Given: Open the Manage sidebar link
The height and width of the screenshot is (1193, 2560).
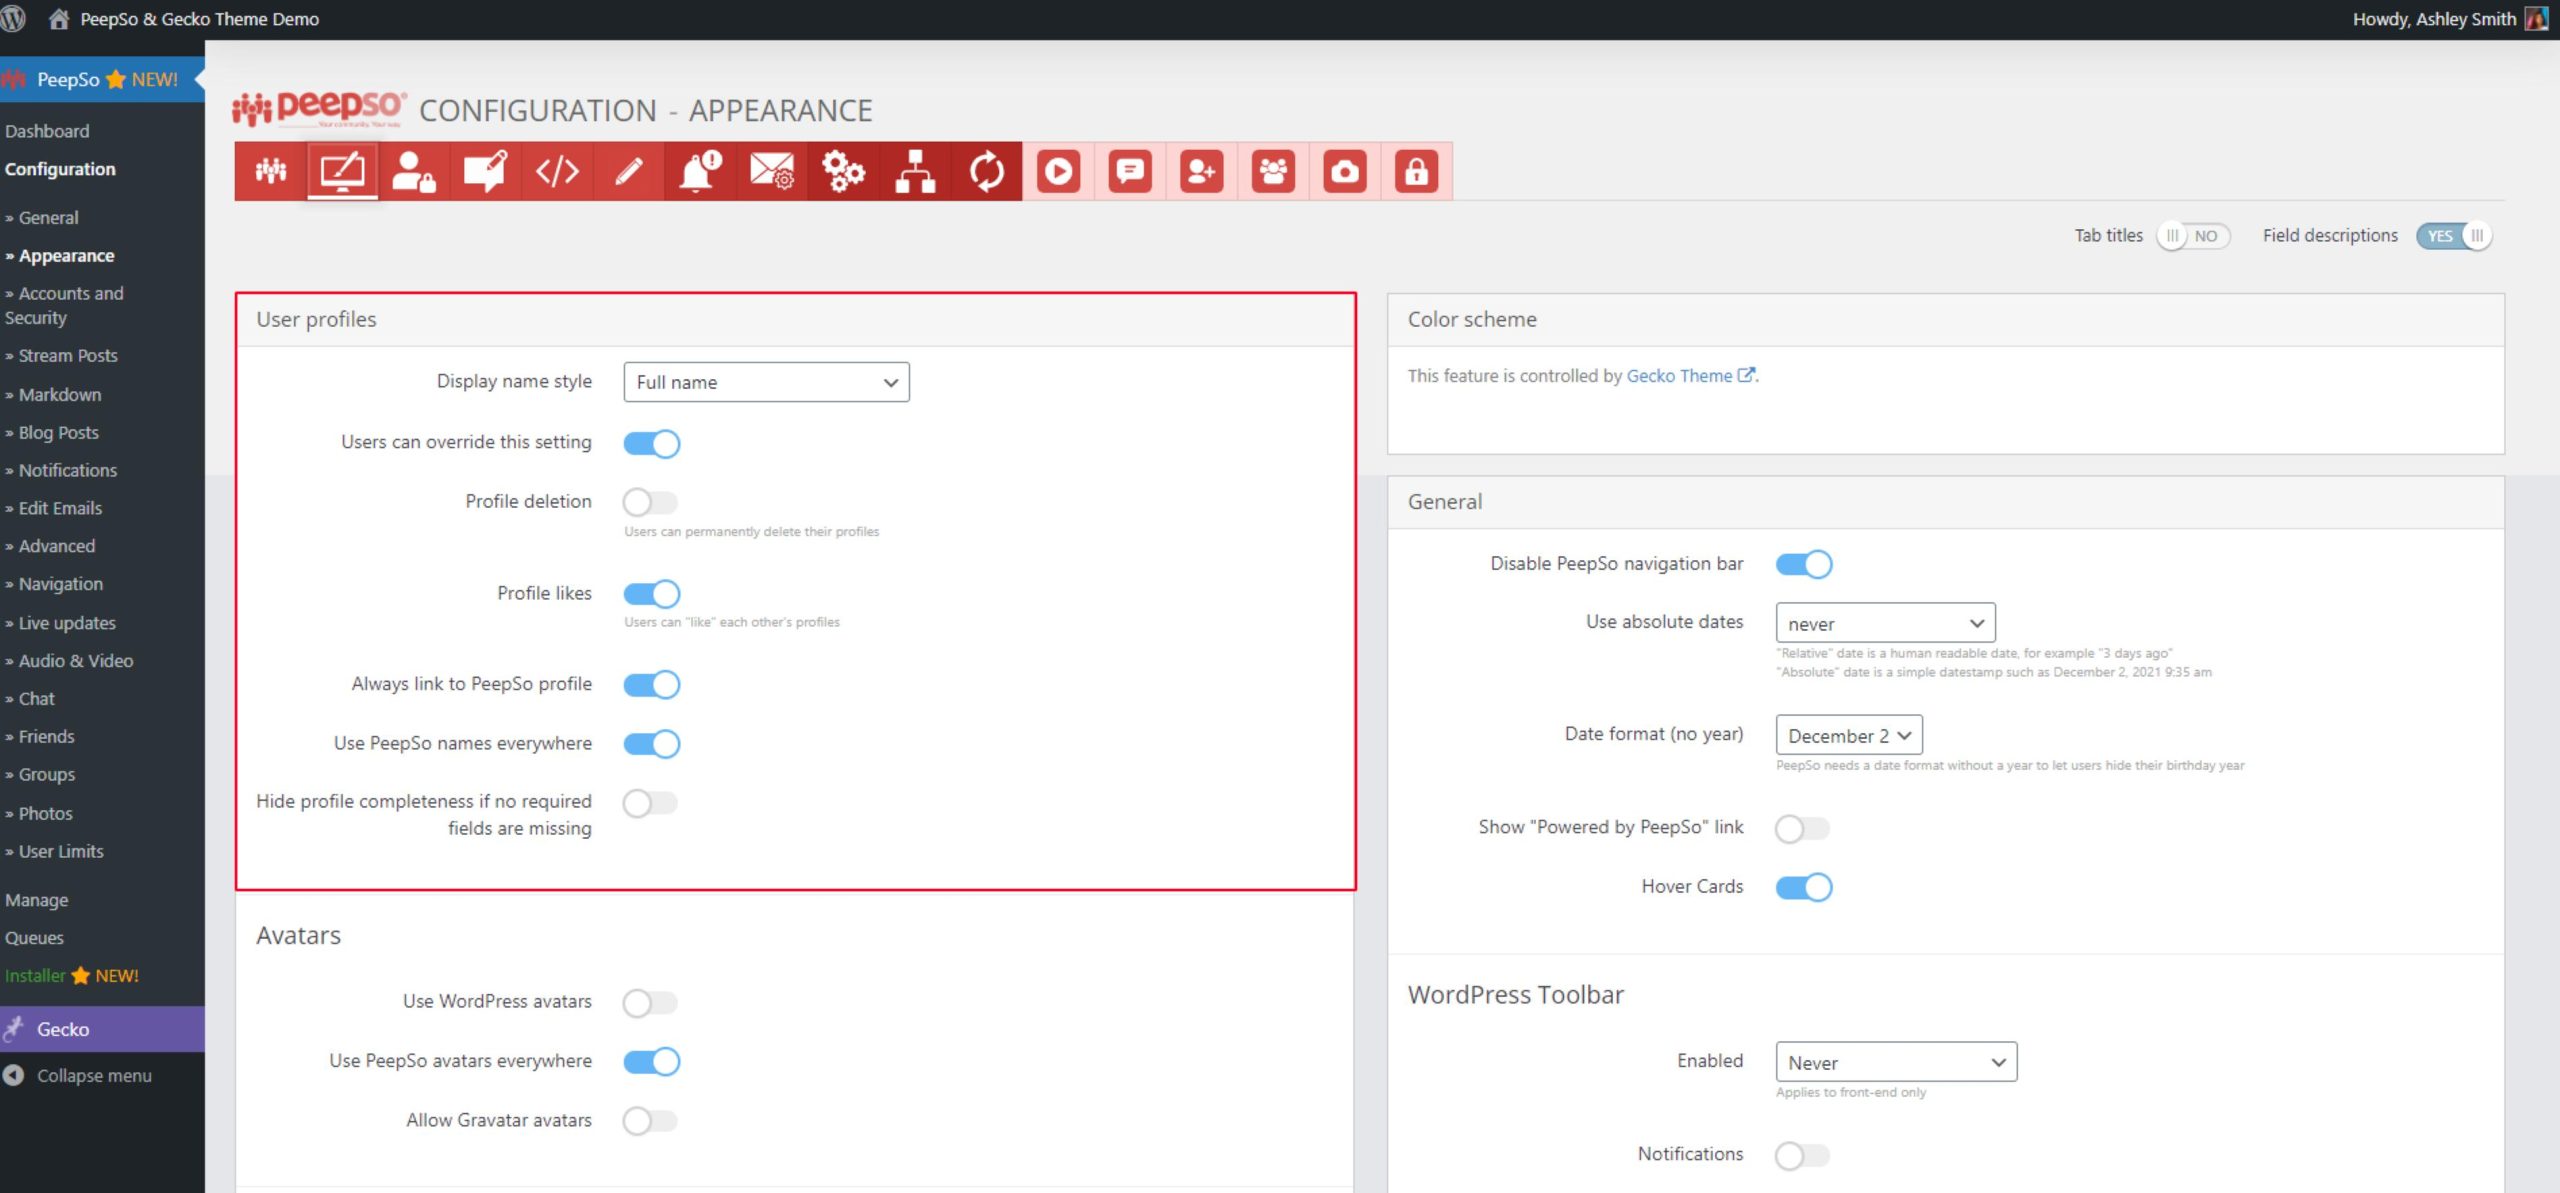Looking at the screenshot, I should point(37,899).
